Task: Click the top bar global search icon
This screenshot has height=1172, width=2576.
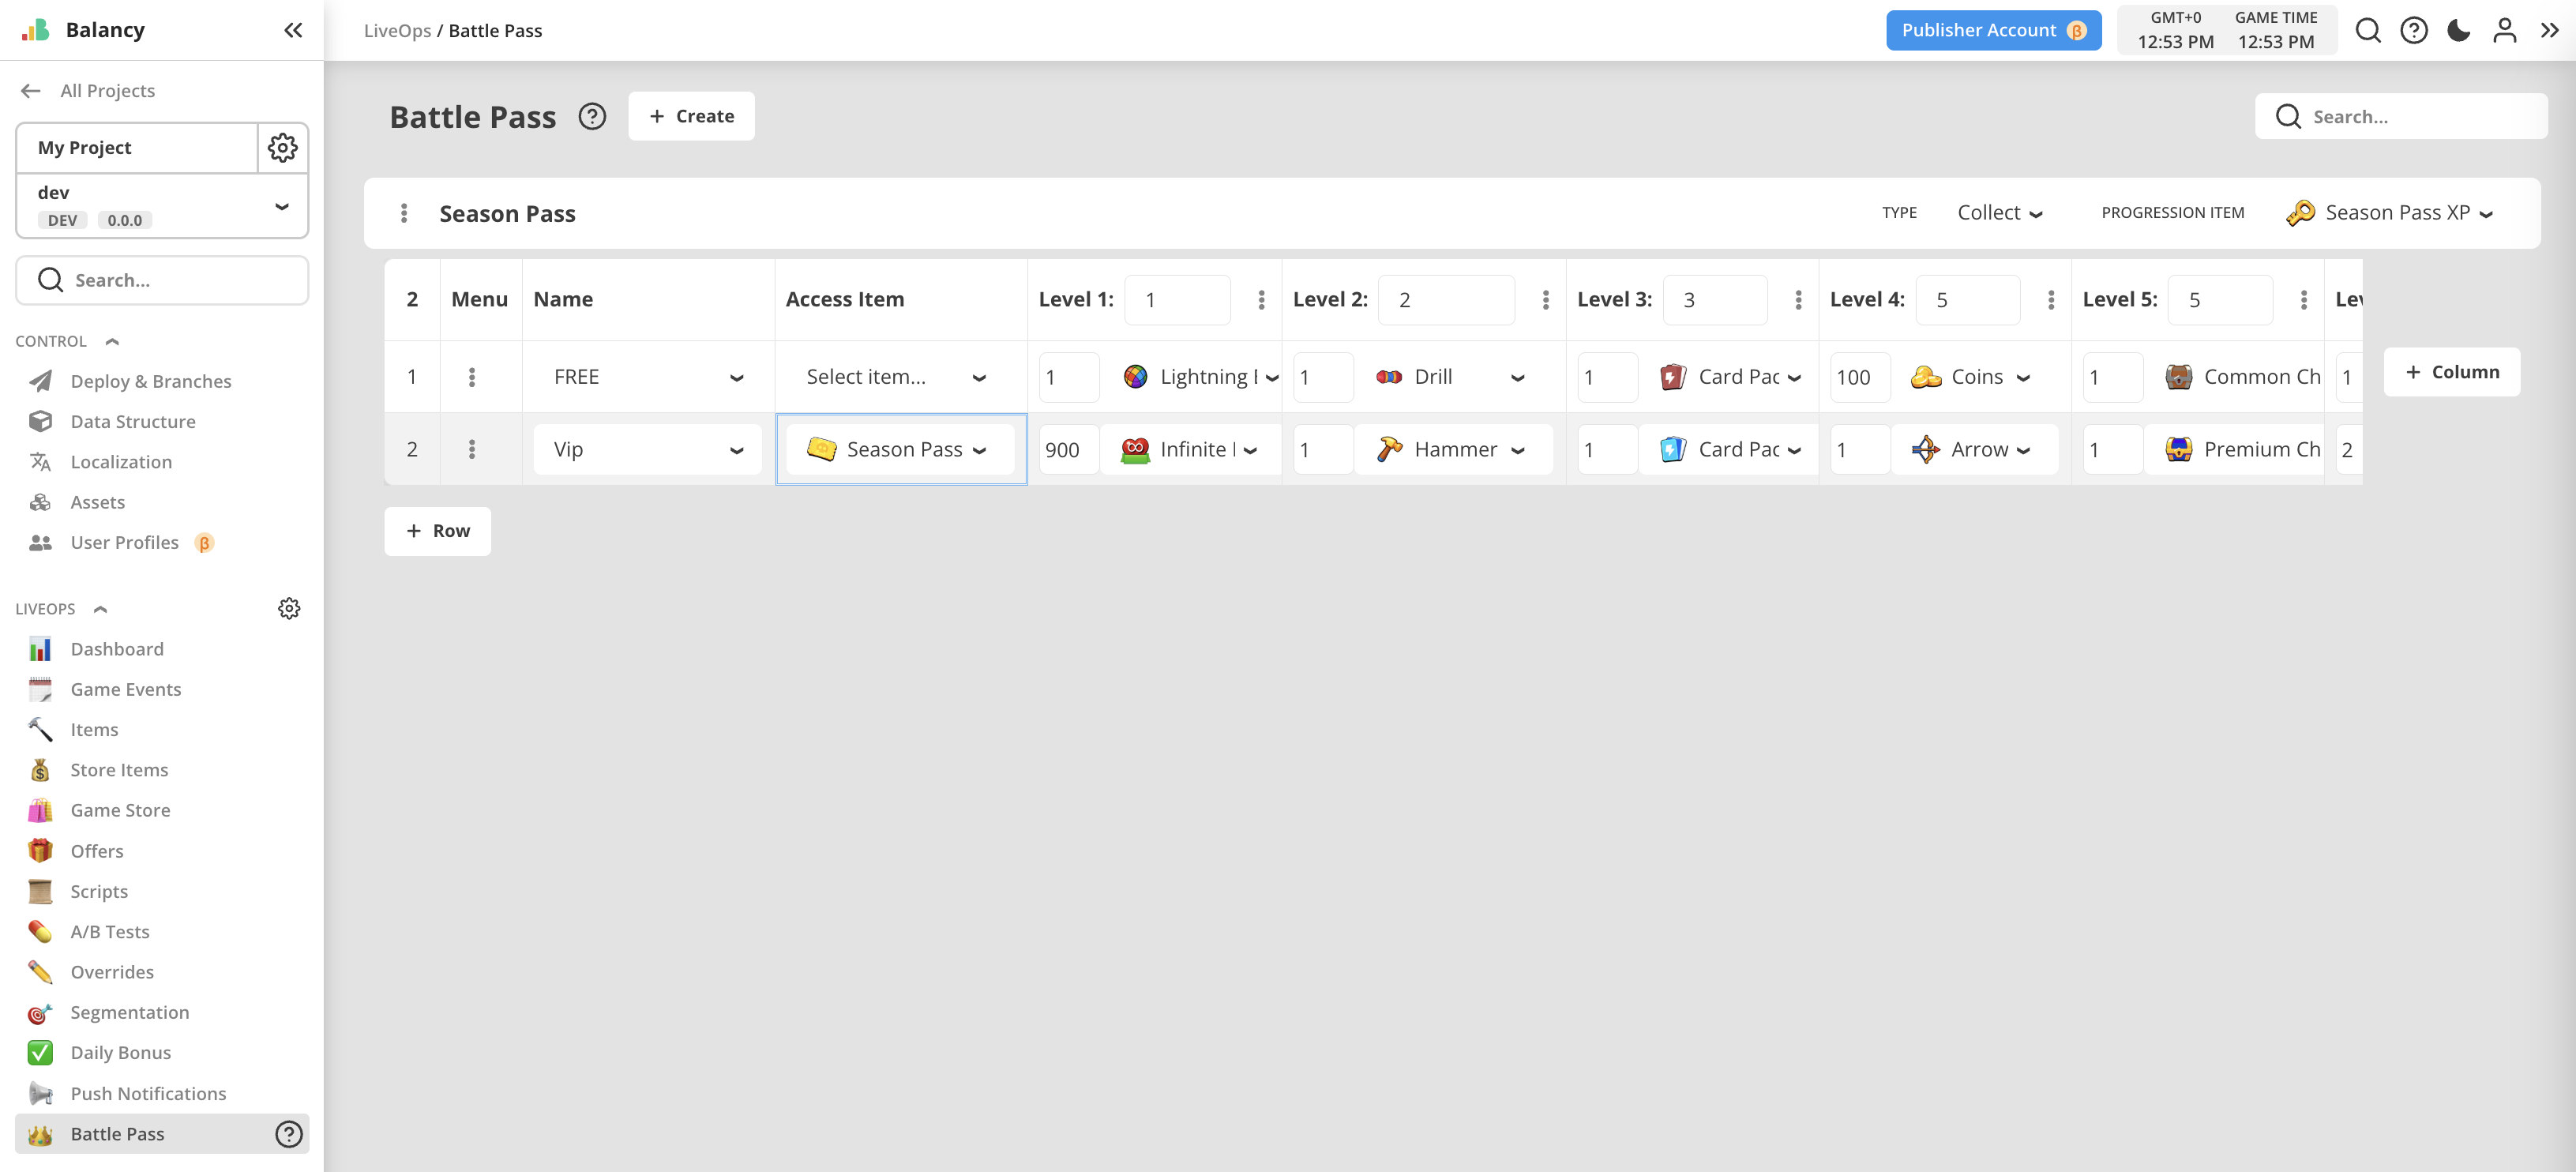Action: point(2367,30)
